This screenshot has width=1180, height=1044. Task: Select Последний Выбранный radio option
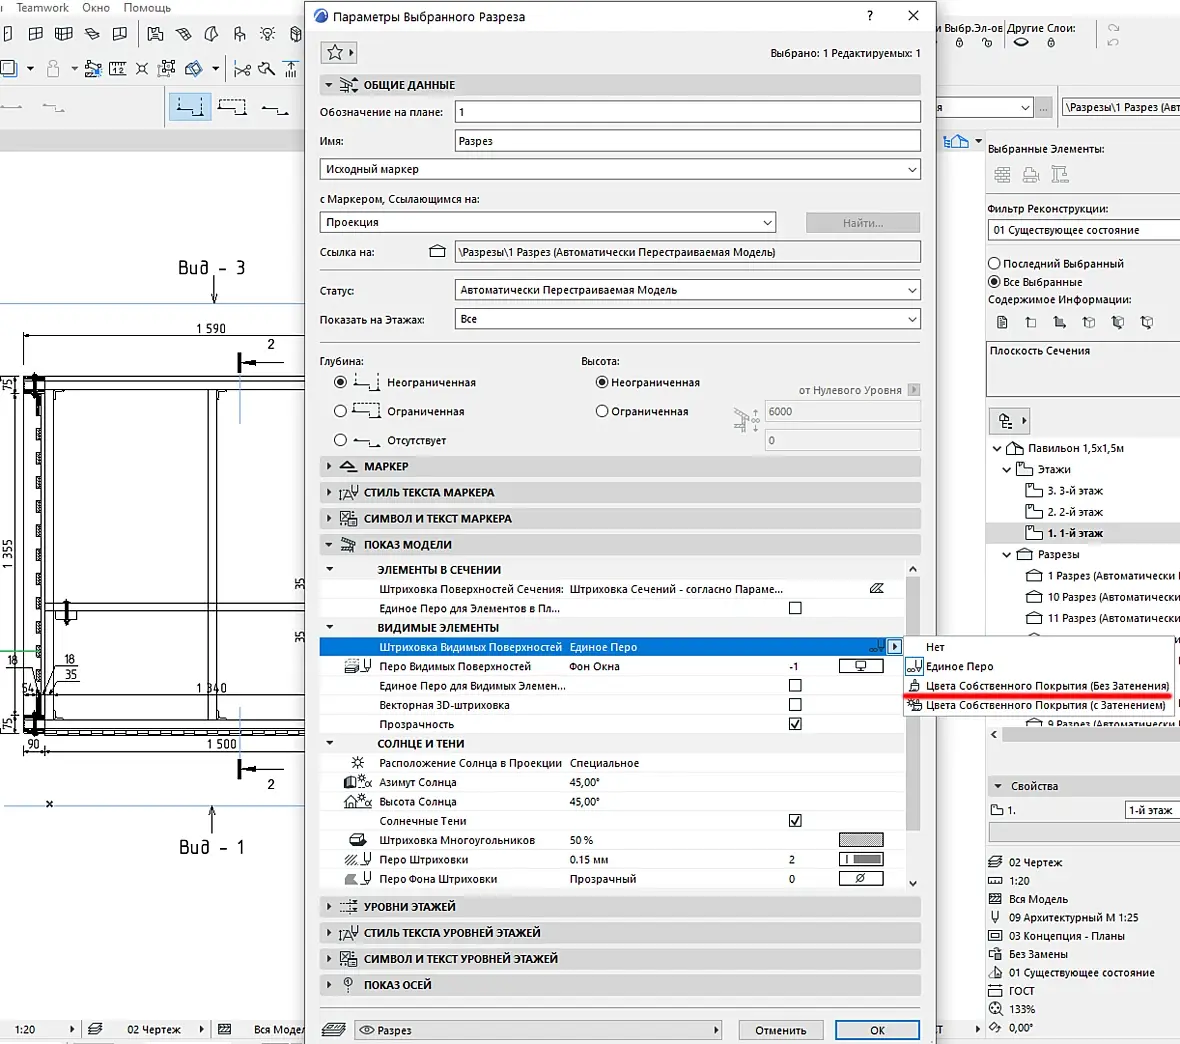pyautogui.click(x=994, y=263)
